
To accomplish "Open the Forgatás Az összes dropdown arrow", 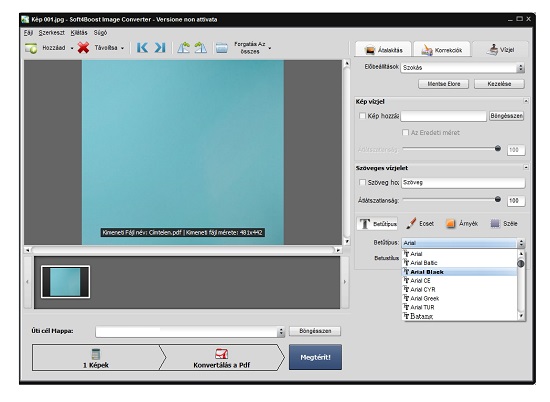I will tap(270, 48).
